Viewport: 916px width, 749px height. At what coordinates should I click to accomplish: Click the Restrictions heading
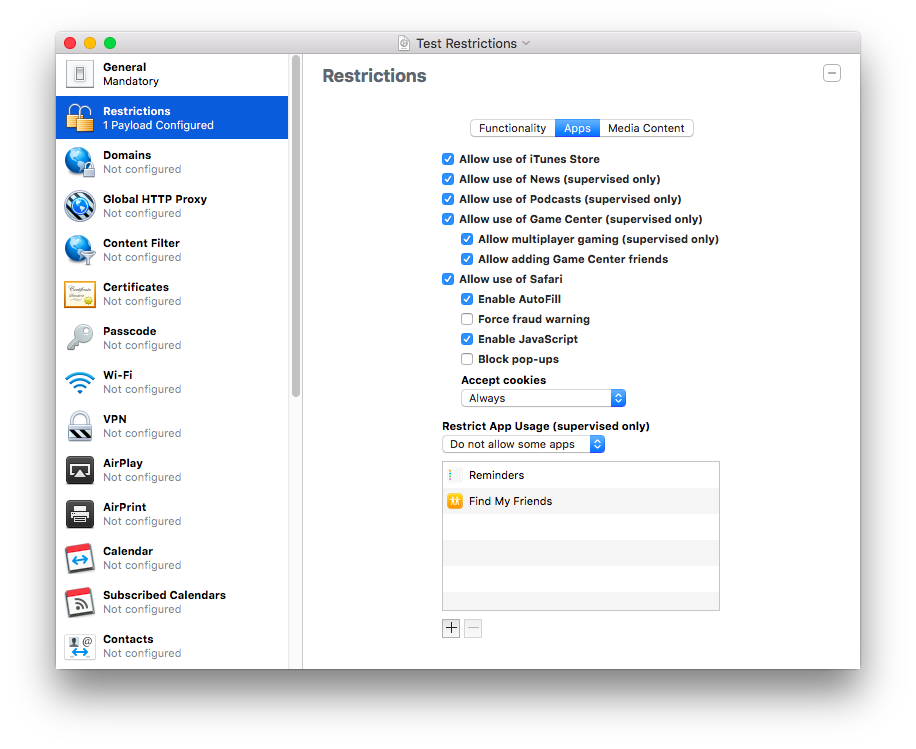point(374,75)
